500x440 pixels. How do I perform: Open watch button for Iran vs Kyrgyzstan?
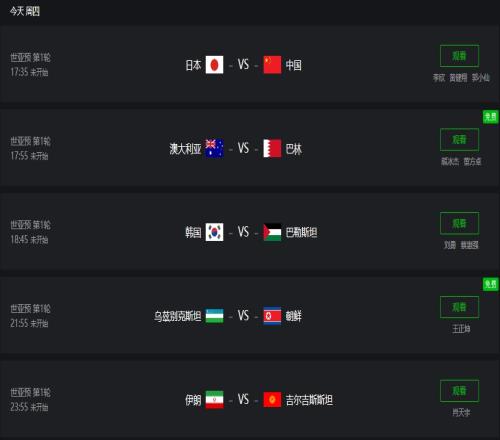(460, 391)
